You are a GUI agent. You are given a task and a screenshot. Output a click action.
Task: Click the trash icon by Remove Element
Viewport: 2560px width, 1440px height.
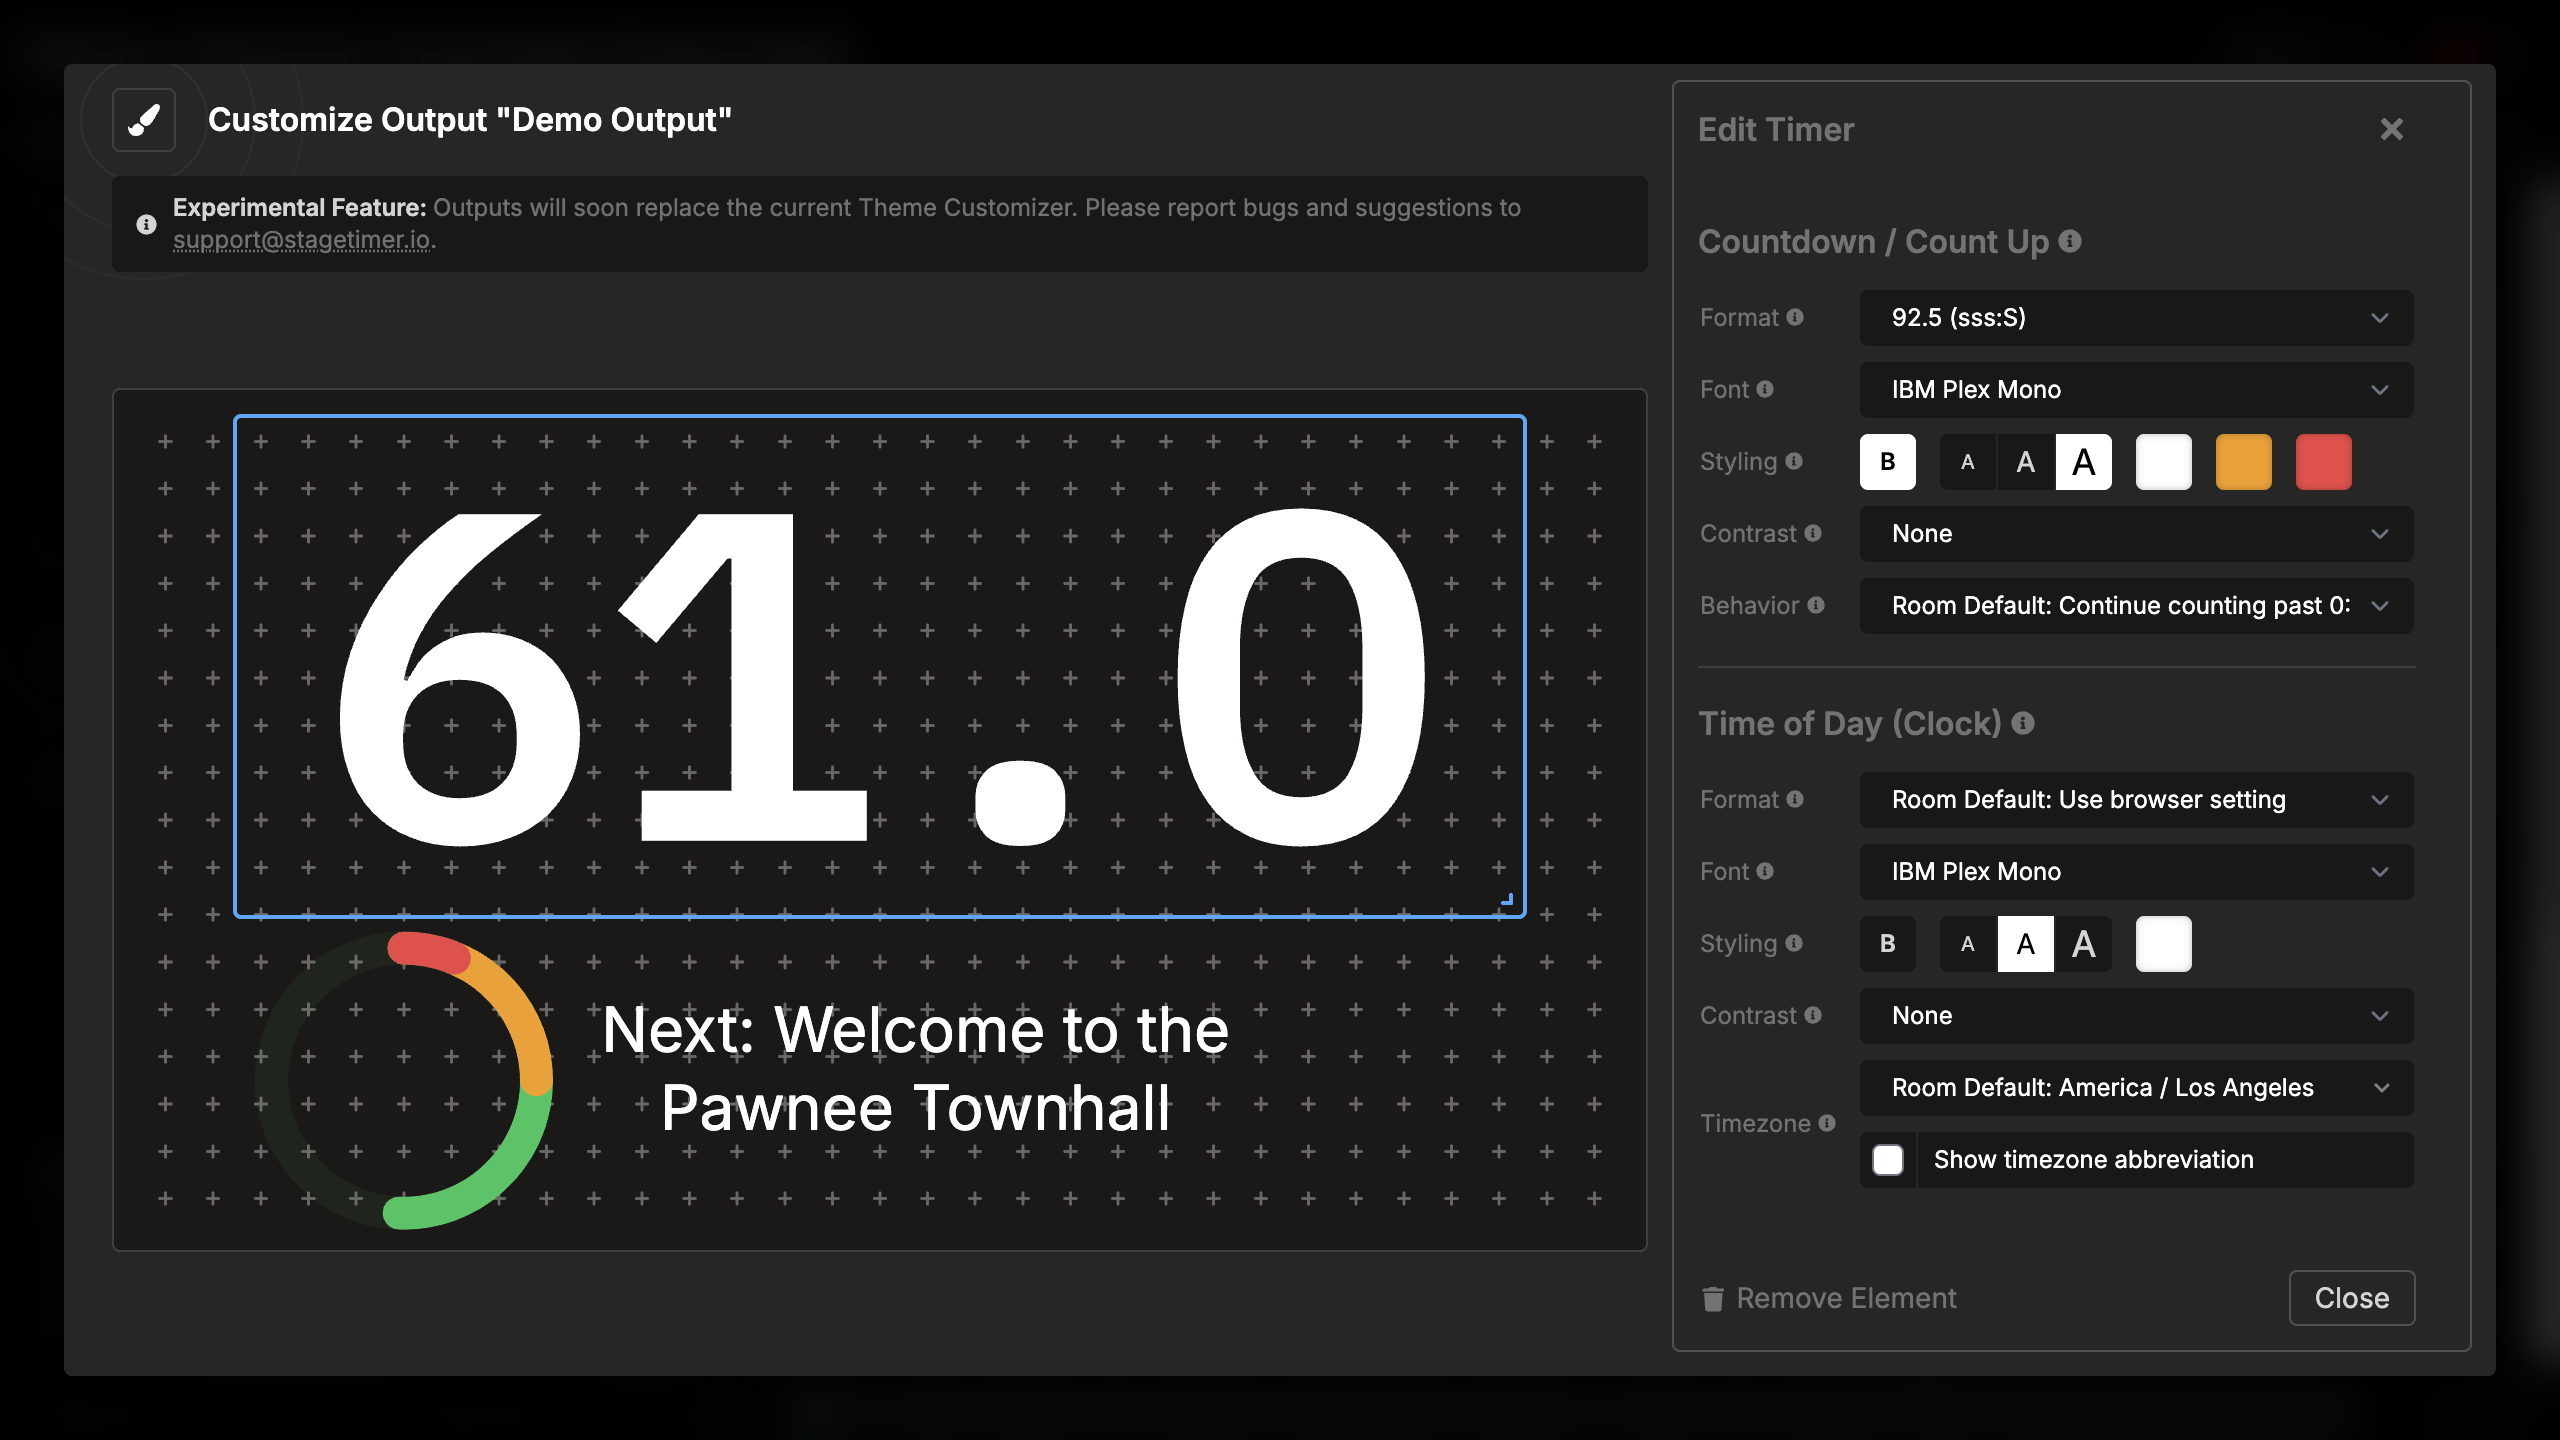(1713, 1298)
